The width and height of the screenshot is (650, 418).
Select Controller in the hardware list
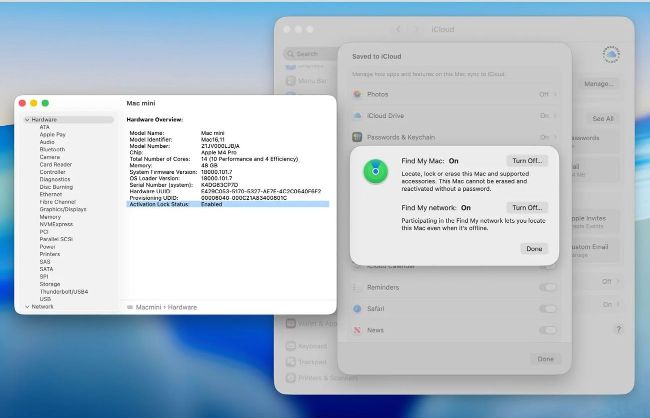point(52,172)
